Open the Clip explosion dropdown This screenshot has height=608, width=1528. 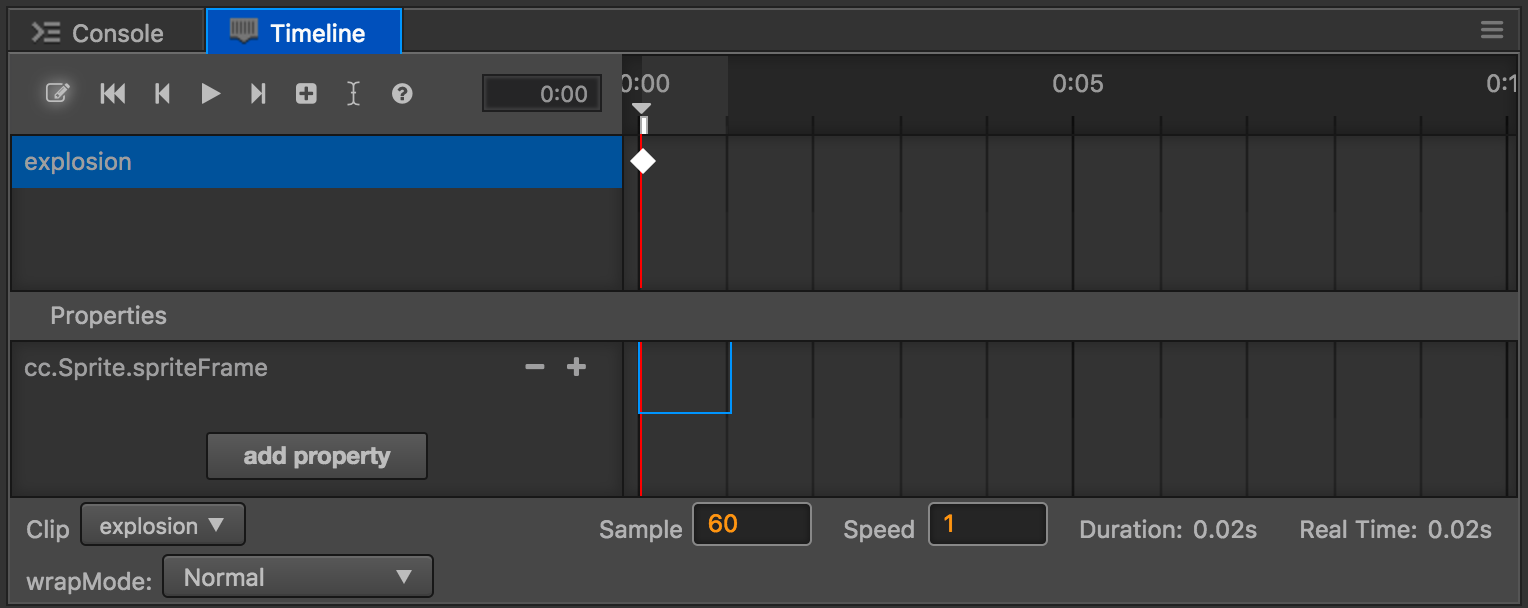163,526
